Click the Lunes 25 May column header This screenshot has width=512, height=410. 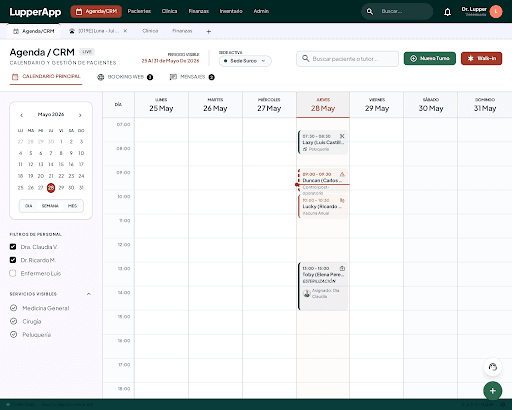[x=161, y=105]
